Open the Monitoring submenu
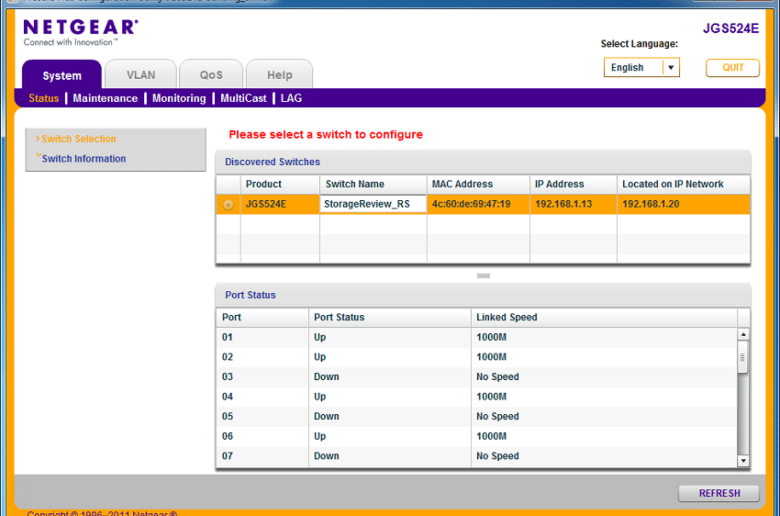The height and width of the screenshot is (516, 780). point(179,98)
